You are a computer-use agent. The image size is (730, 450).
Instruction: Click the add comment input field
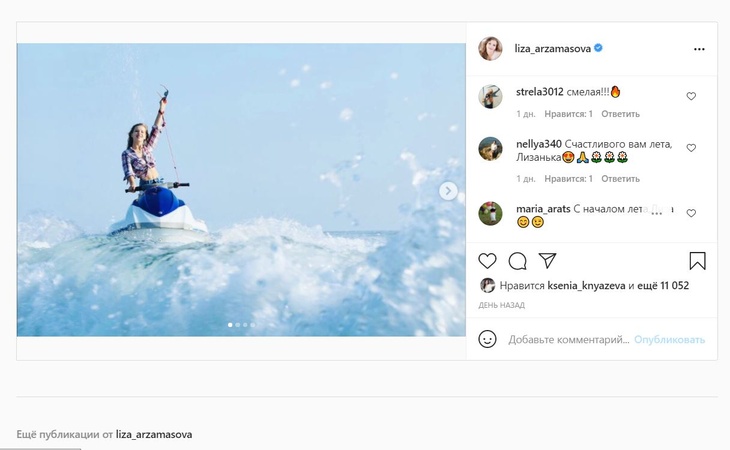(568, 340)
